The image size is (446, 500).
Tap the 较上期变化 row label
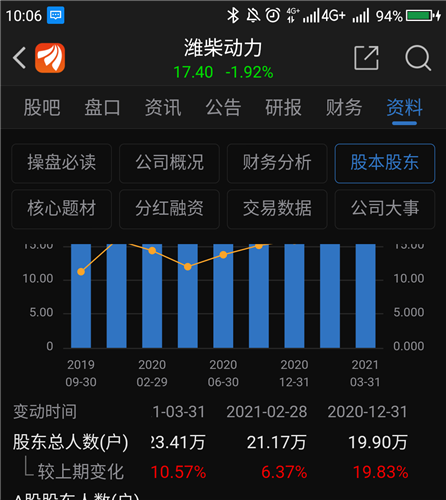point(81,472)
